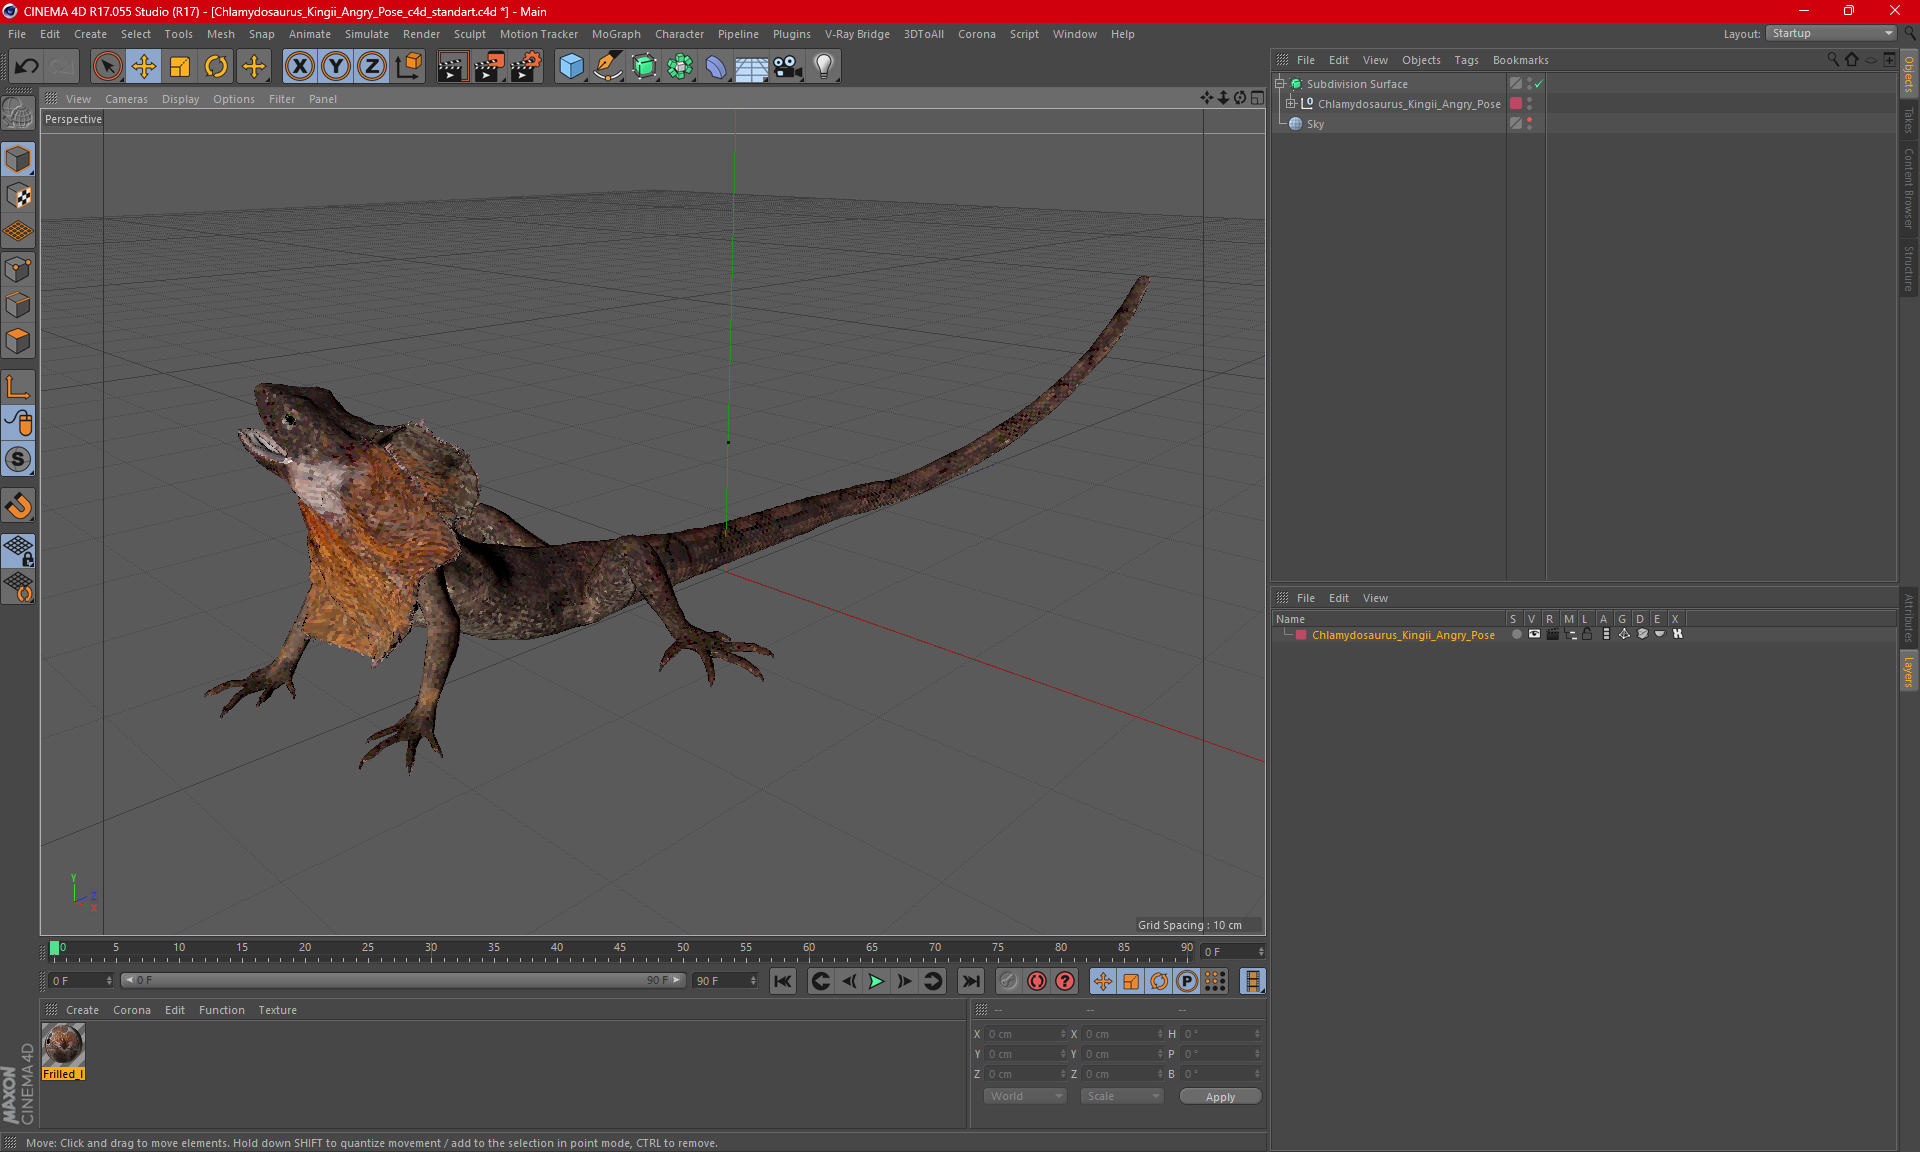Toggle Subdivision Surface enabled checkmark

[x=1539, y=84]
